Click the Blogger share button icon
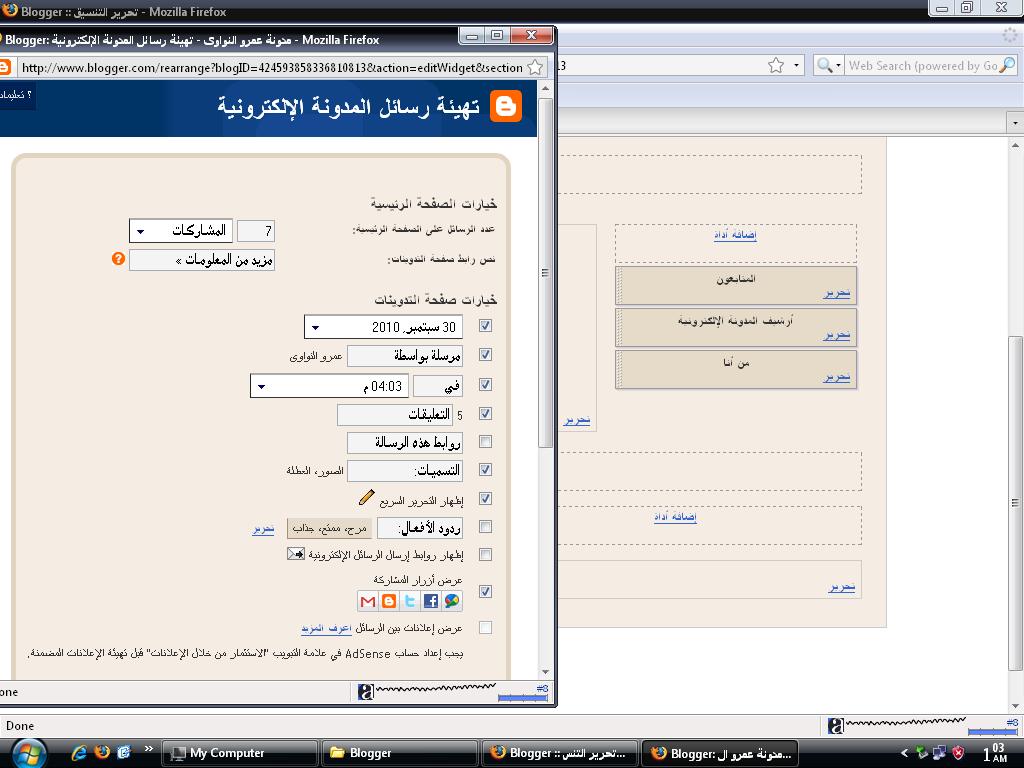This screenshot has height=768, width=1024. (x=389, y=601)
